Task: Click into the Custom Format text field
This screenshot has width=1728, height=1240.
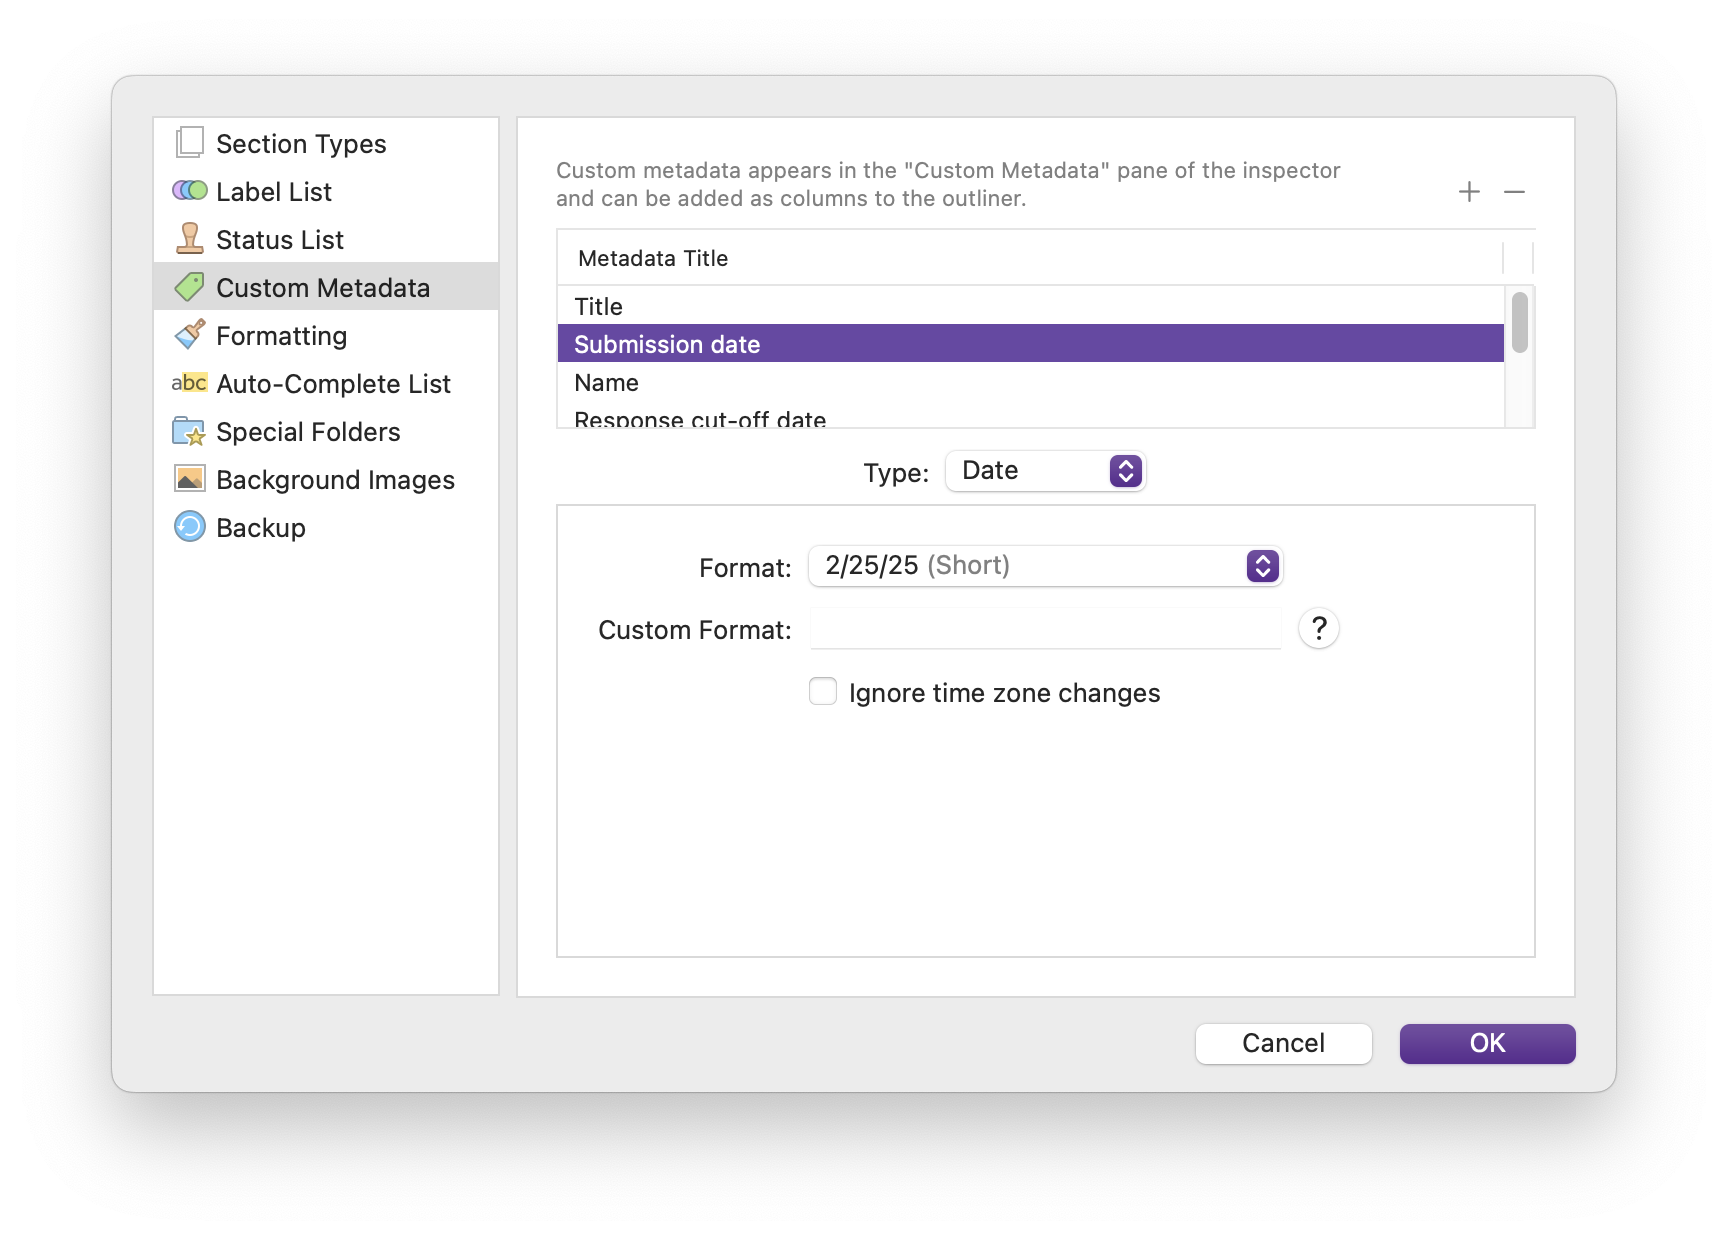Action: click(1045, 629)
